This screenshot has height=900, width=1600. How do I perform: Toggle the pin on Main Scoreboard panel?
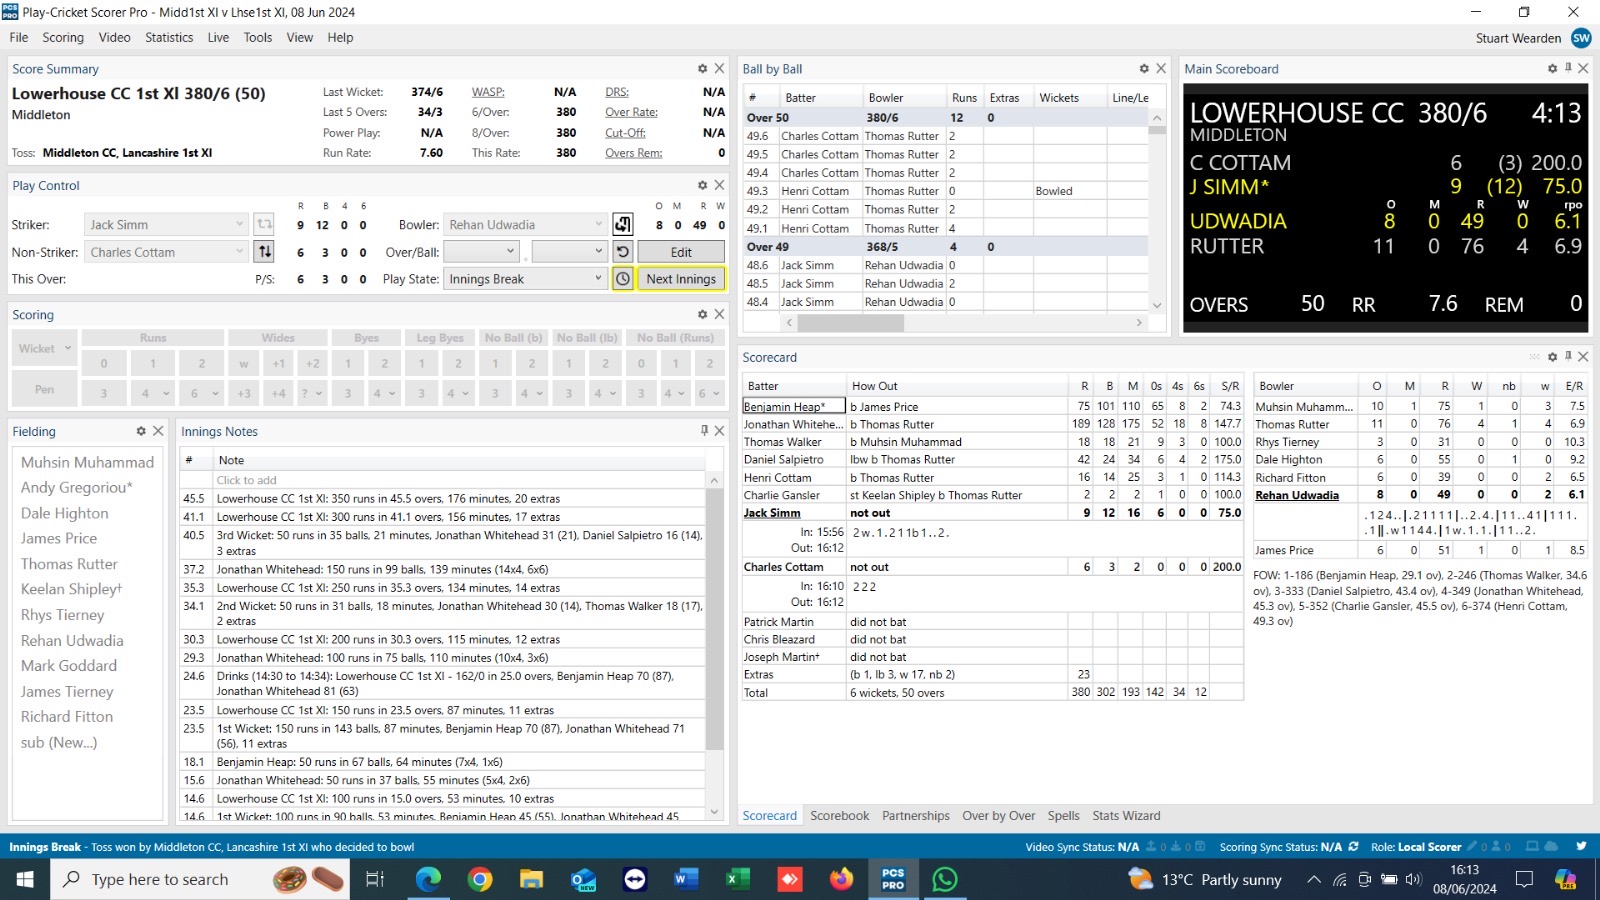point(1568,69)
